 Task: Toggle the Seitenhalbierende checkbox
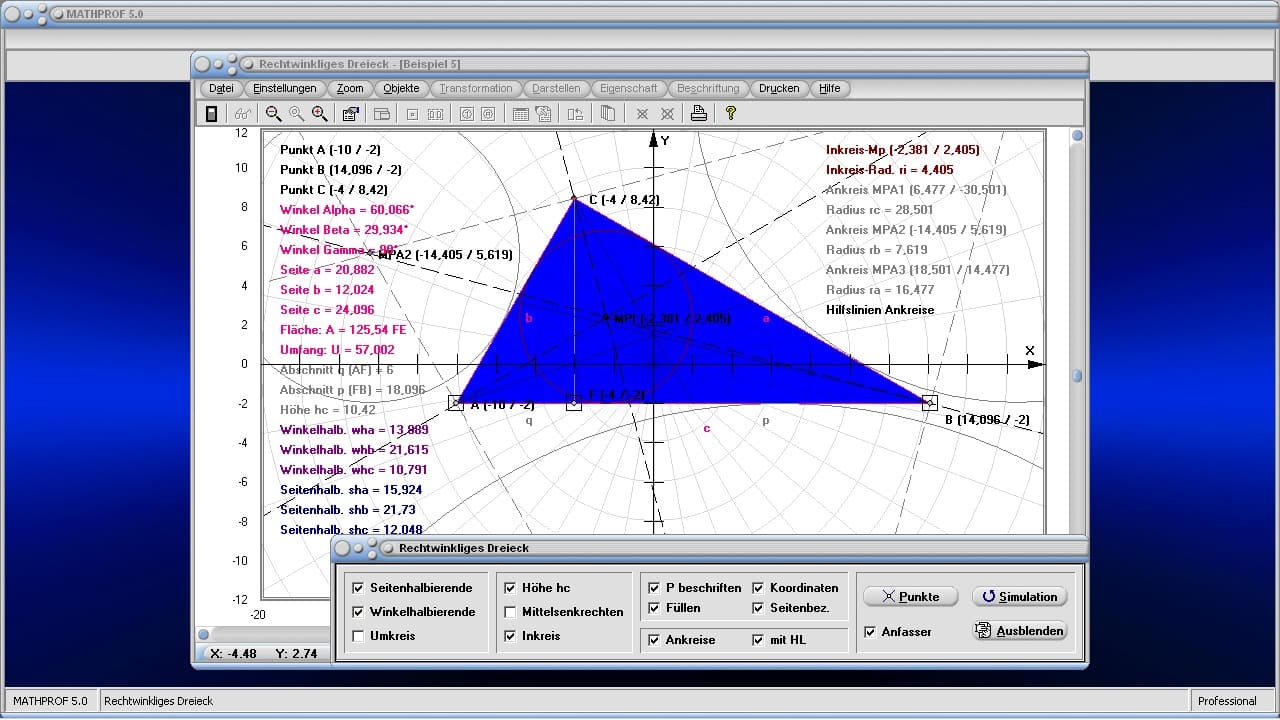(x=359, y=588)
